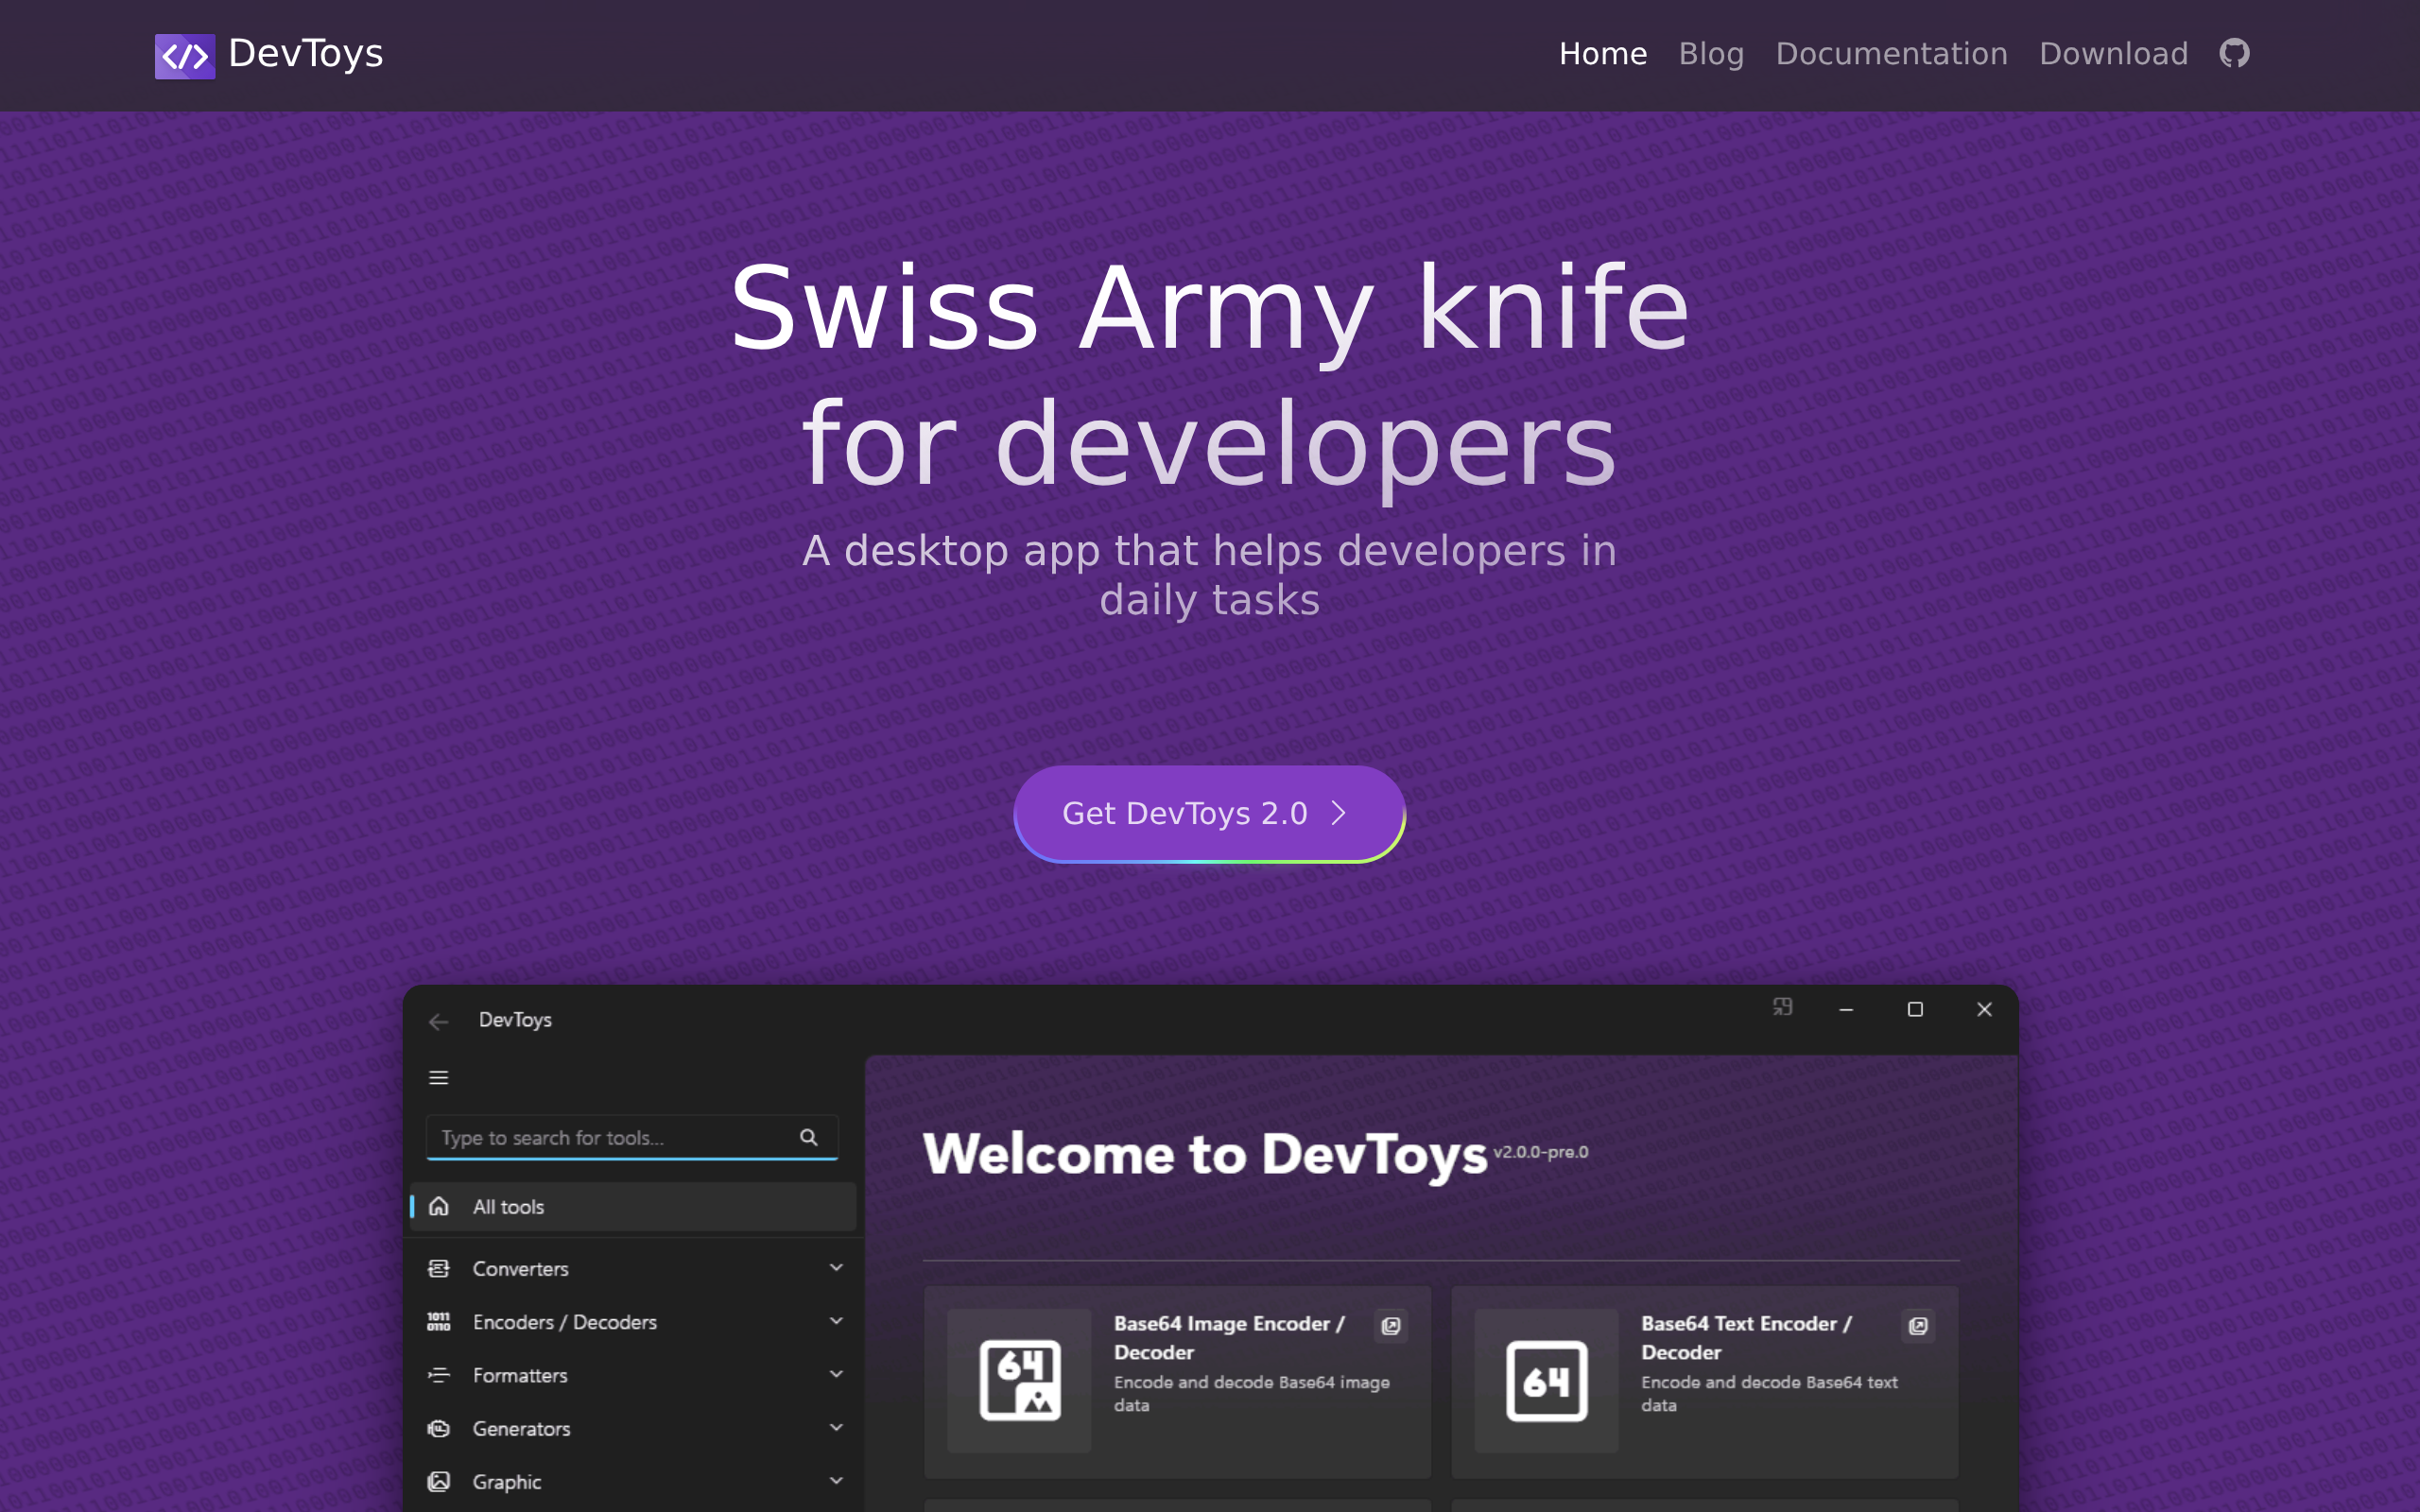
Task: Open the Download link in header
Action: (x=2113, y=54)
